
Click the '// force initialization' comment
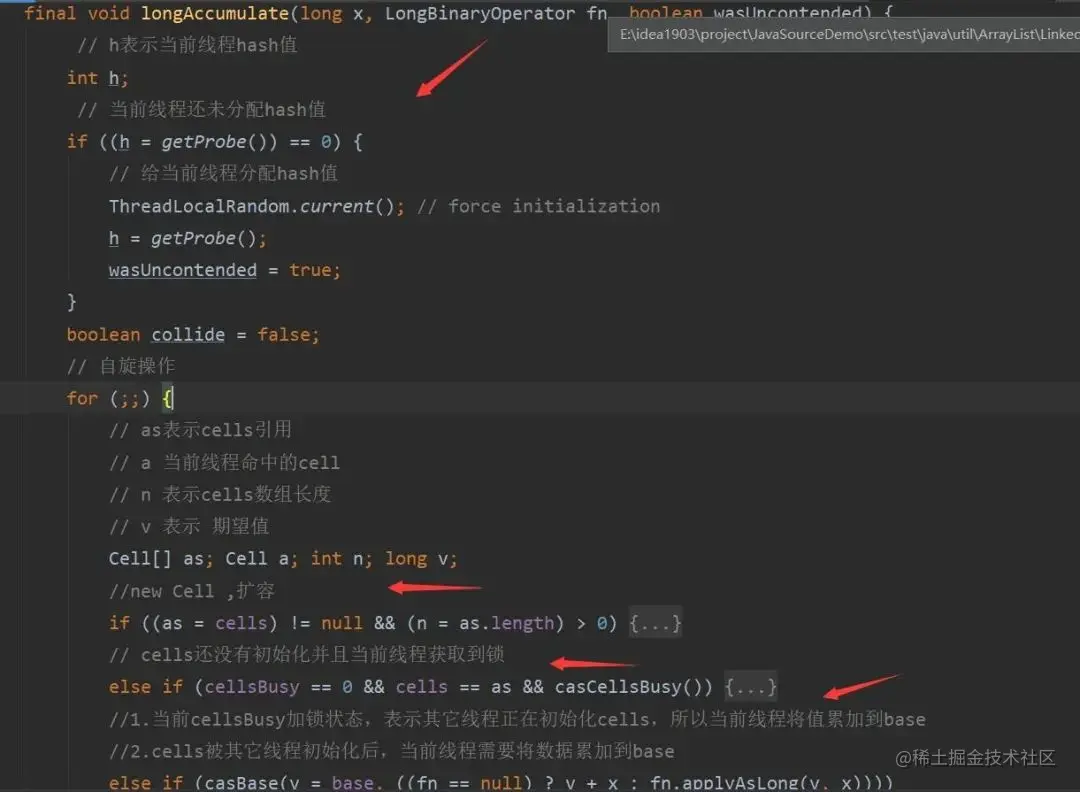[539, 206]
